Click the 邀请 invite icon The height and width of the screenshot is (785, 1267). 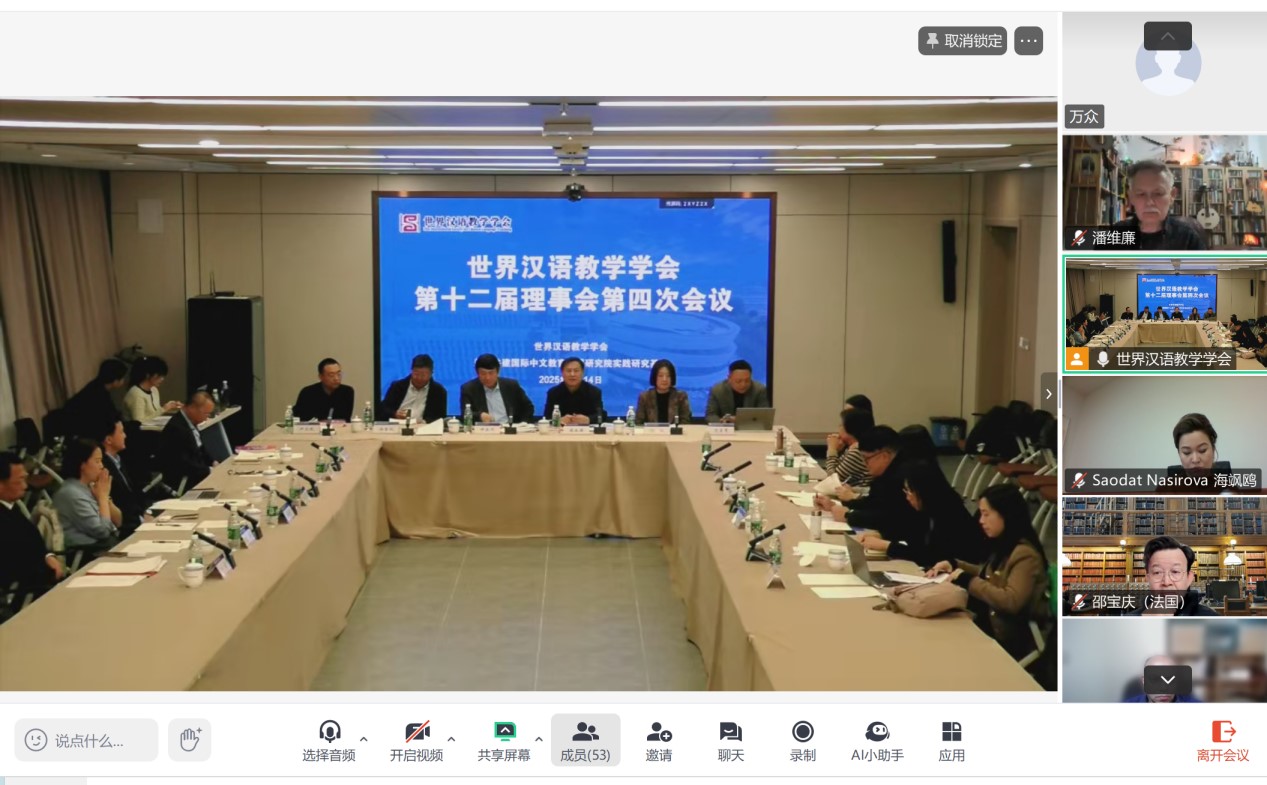pyautogui.click(x=658, y=741)
